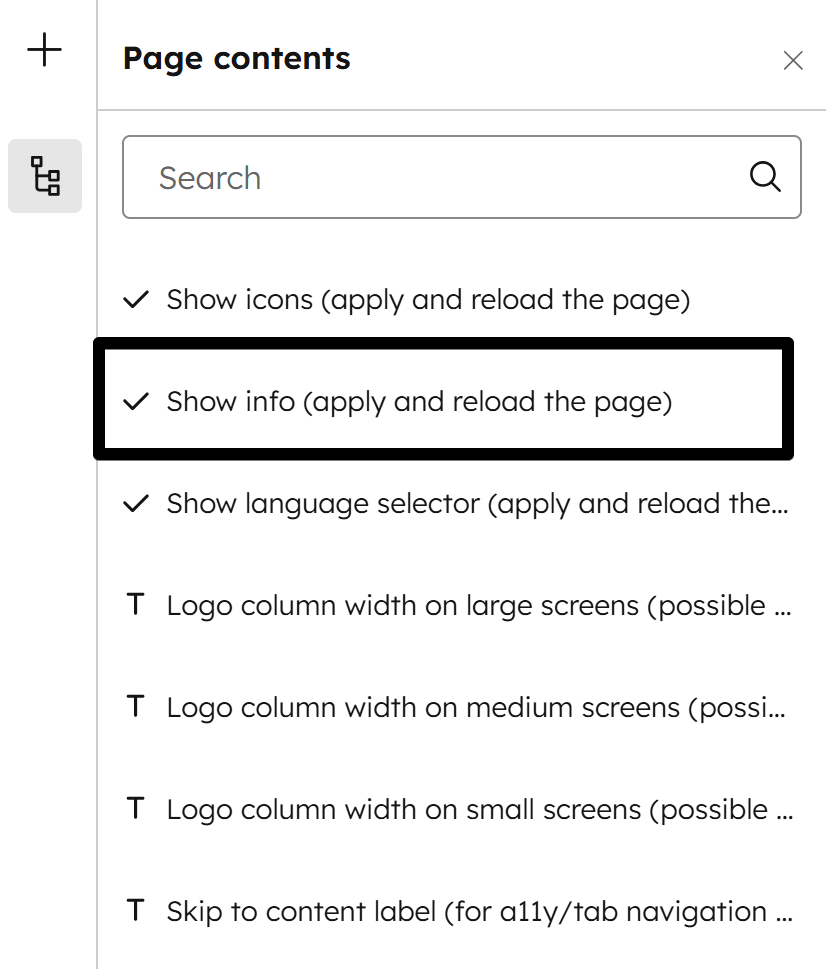Screen dimensions: 826x969
Task: Click T icon beside Skip to content label
Action: (x=135, y=910)
